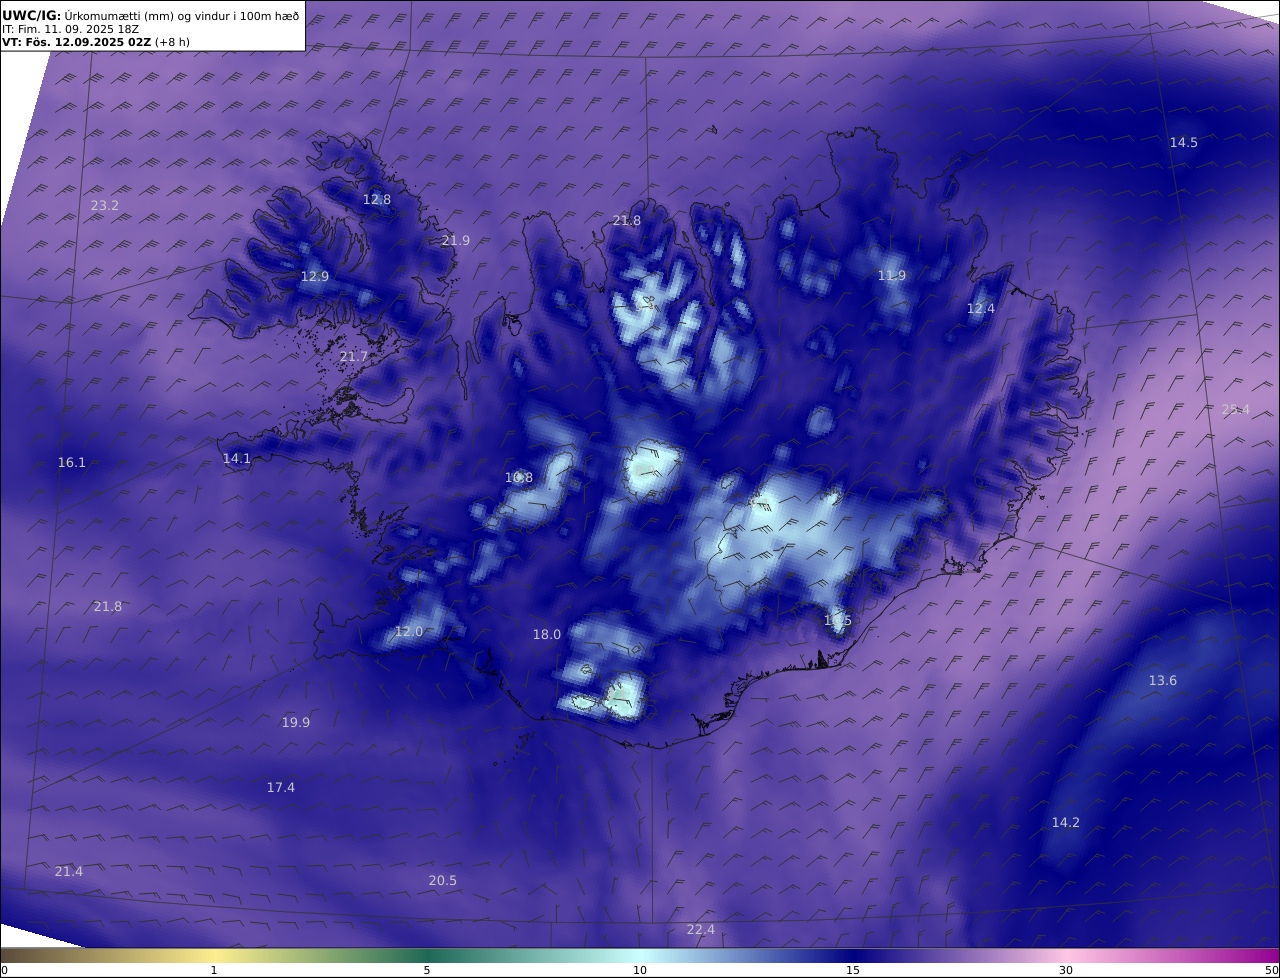Image resolution: width=1280 pixels, height=978 pixels.
Task: Click the 12.0 value on the Reykjanes peninsula
Action: click(409, 632)
